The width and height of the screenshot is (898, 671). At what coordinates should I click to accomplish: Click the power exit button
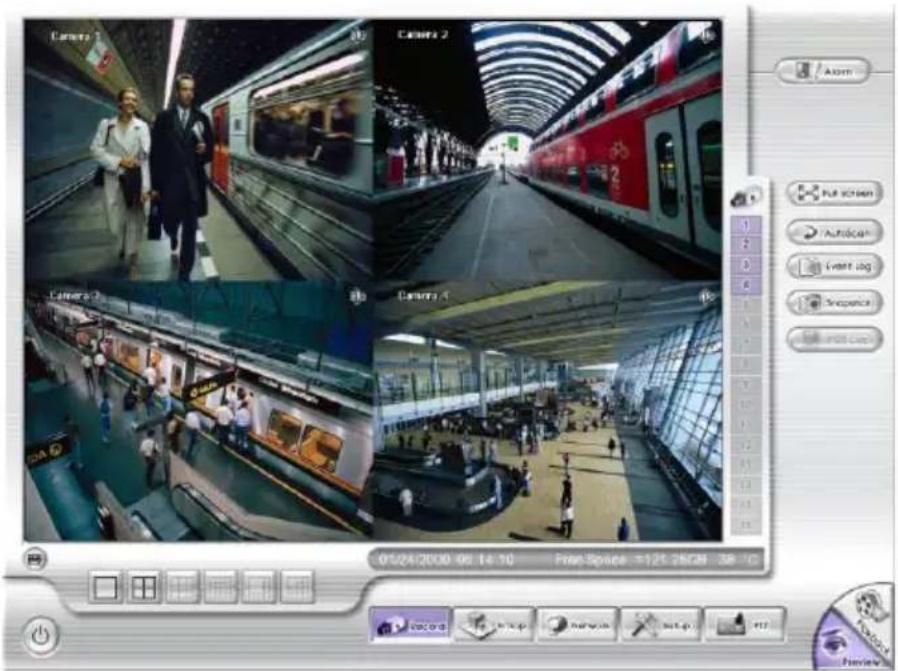tap(41, 636)
